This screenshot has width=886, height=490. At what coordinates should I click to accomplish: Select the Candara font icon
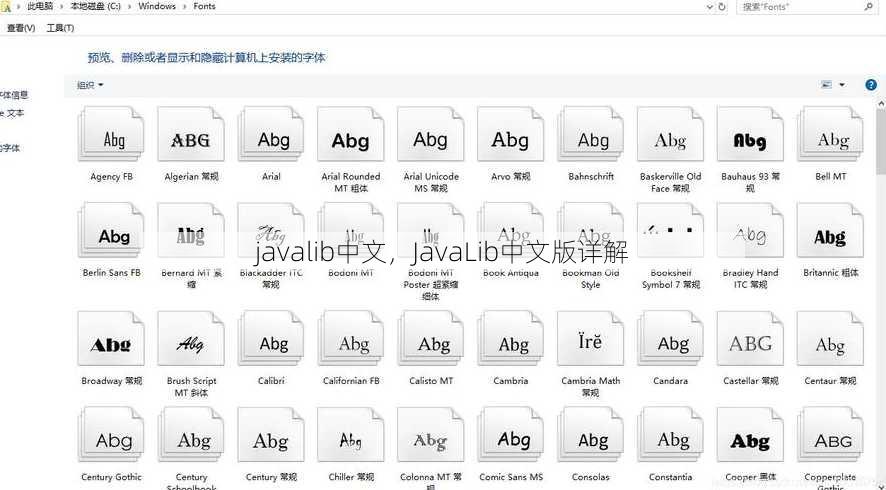click(671, 339)
